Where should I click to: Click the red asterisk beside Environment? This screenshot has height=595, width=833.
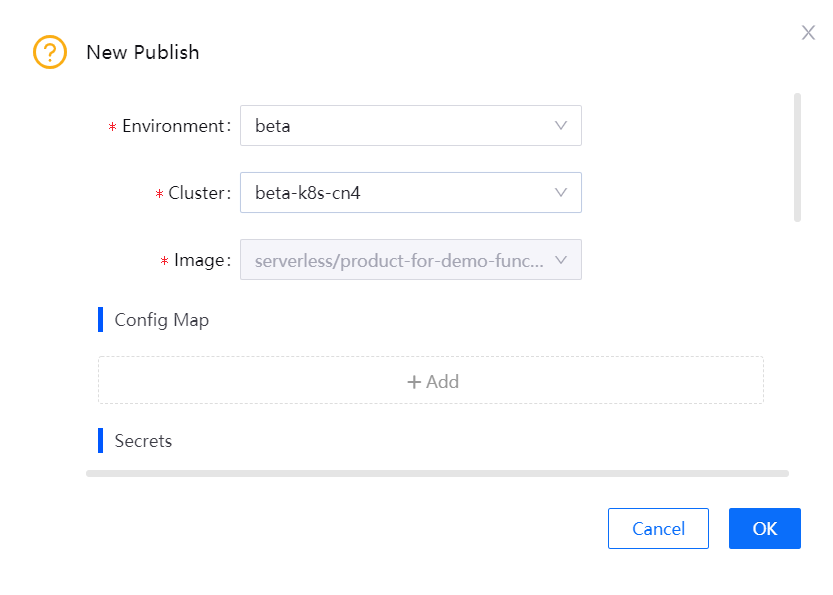point(110,126)
